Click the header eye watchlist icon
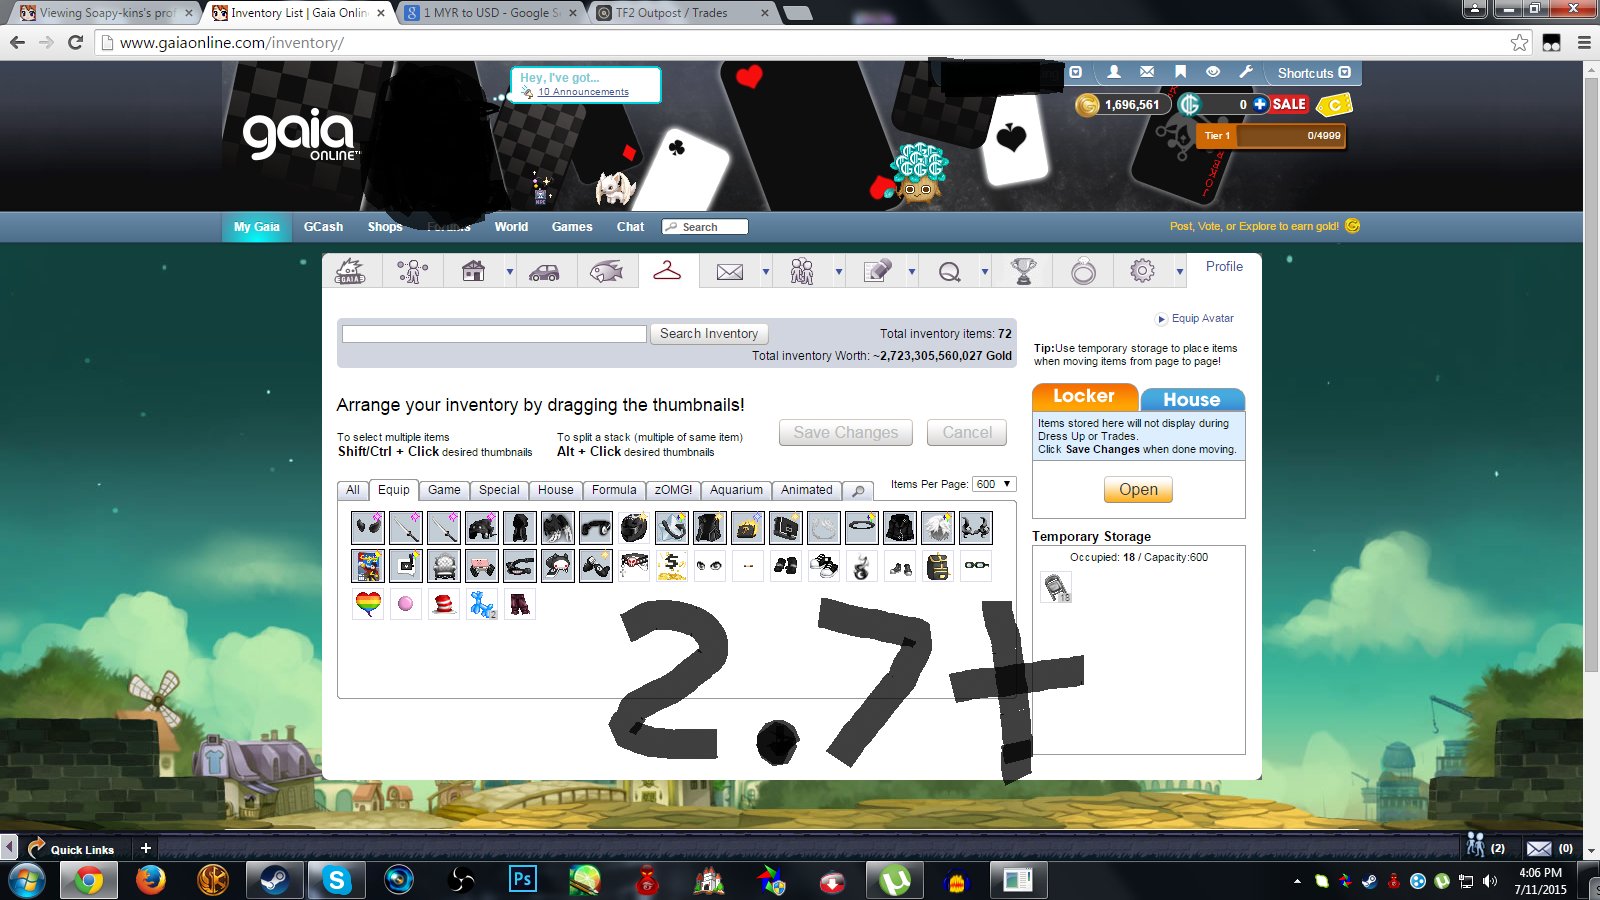The width and height of the screenshot is (1600, 900). click(1213, 72)
